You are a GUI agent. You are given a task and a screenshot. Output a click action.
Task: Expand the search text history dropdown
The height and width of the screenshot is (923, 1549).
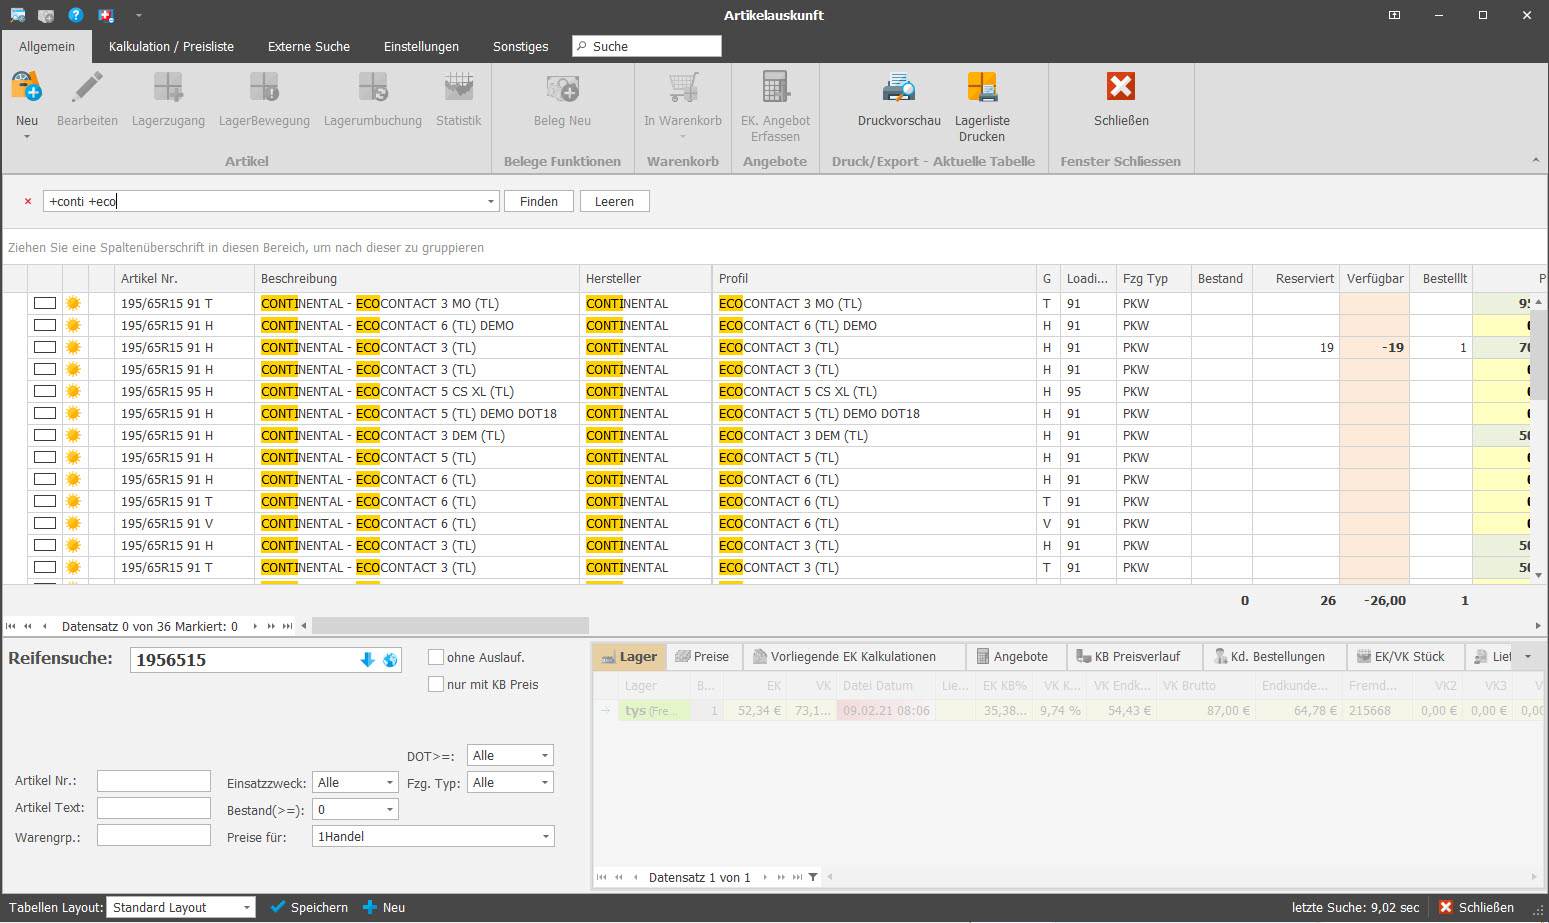tap(491, 201)
